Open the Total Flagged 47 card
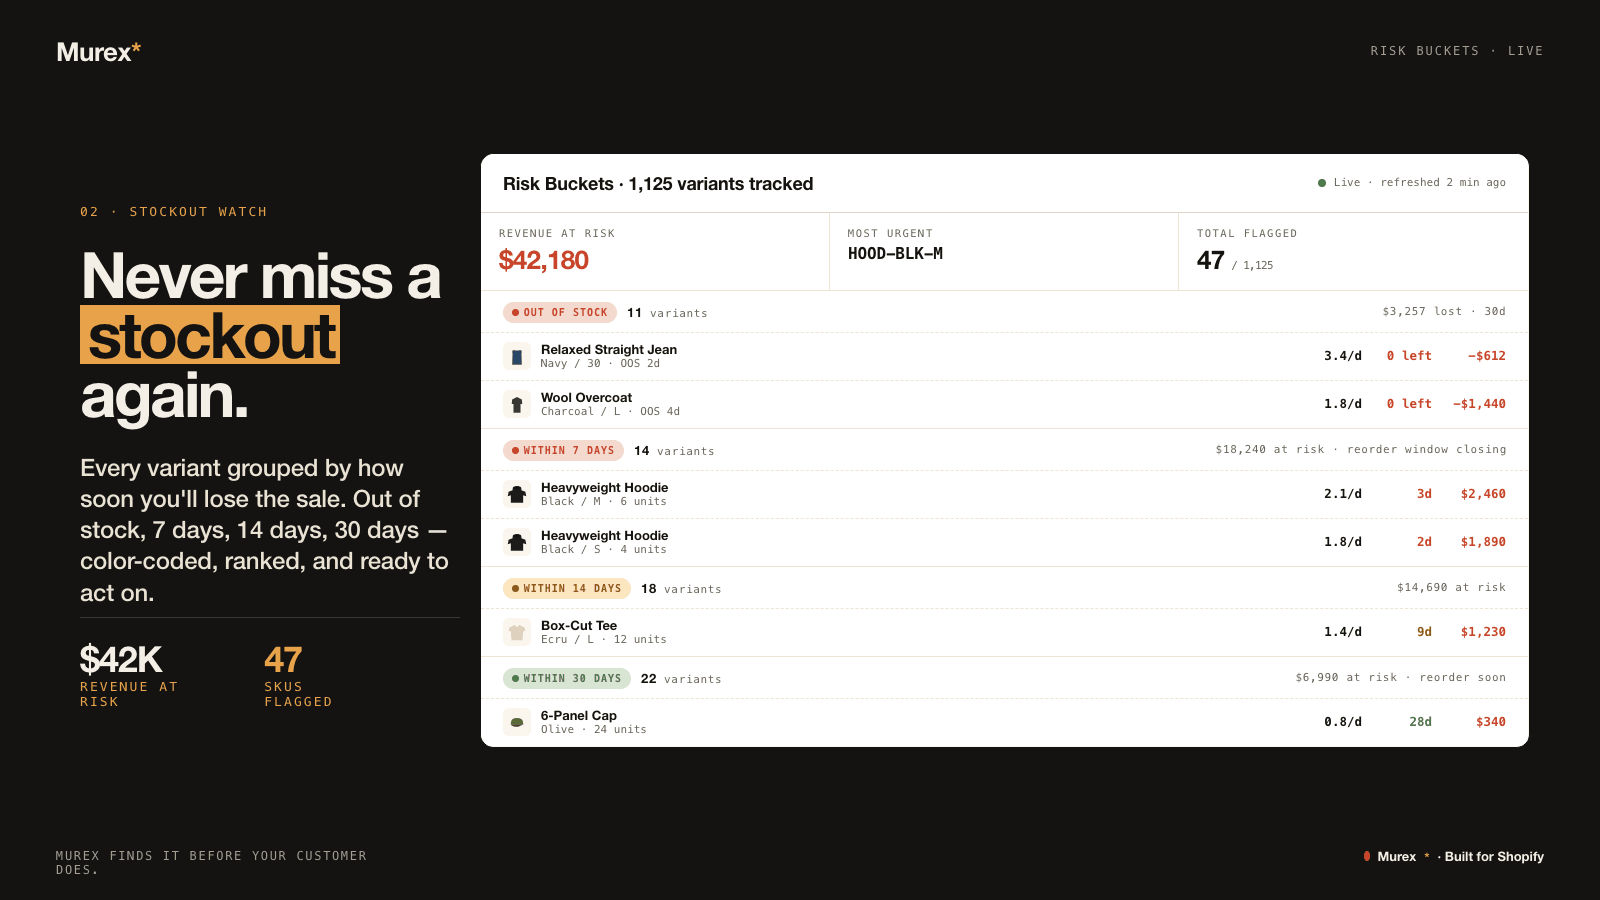This screenshot has width=1600, height=900. point(1353,252)
